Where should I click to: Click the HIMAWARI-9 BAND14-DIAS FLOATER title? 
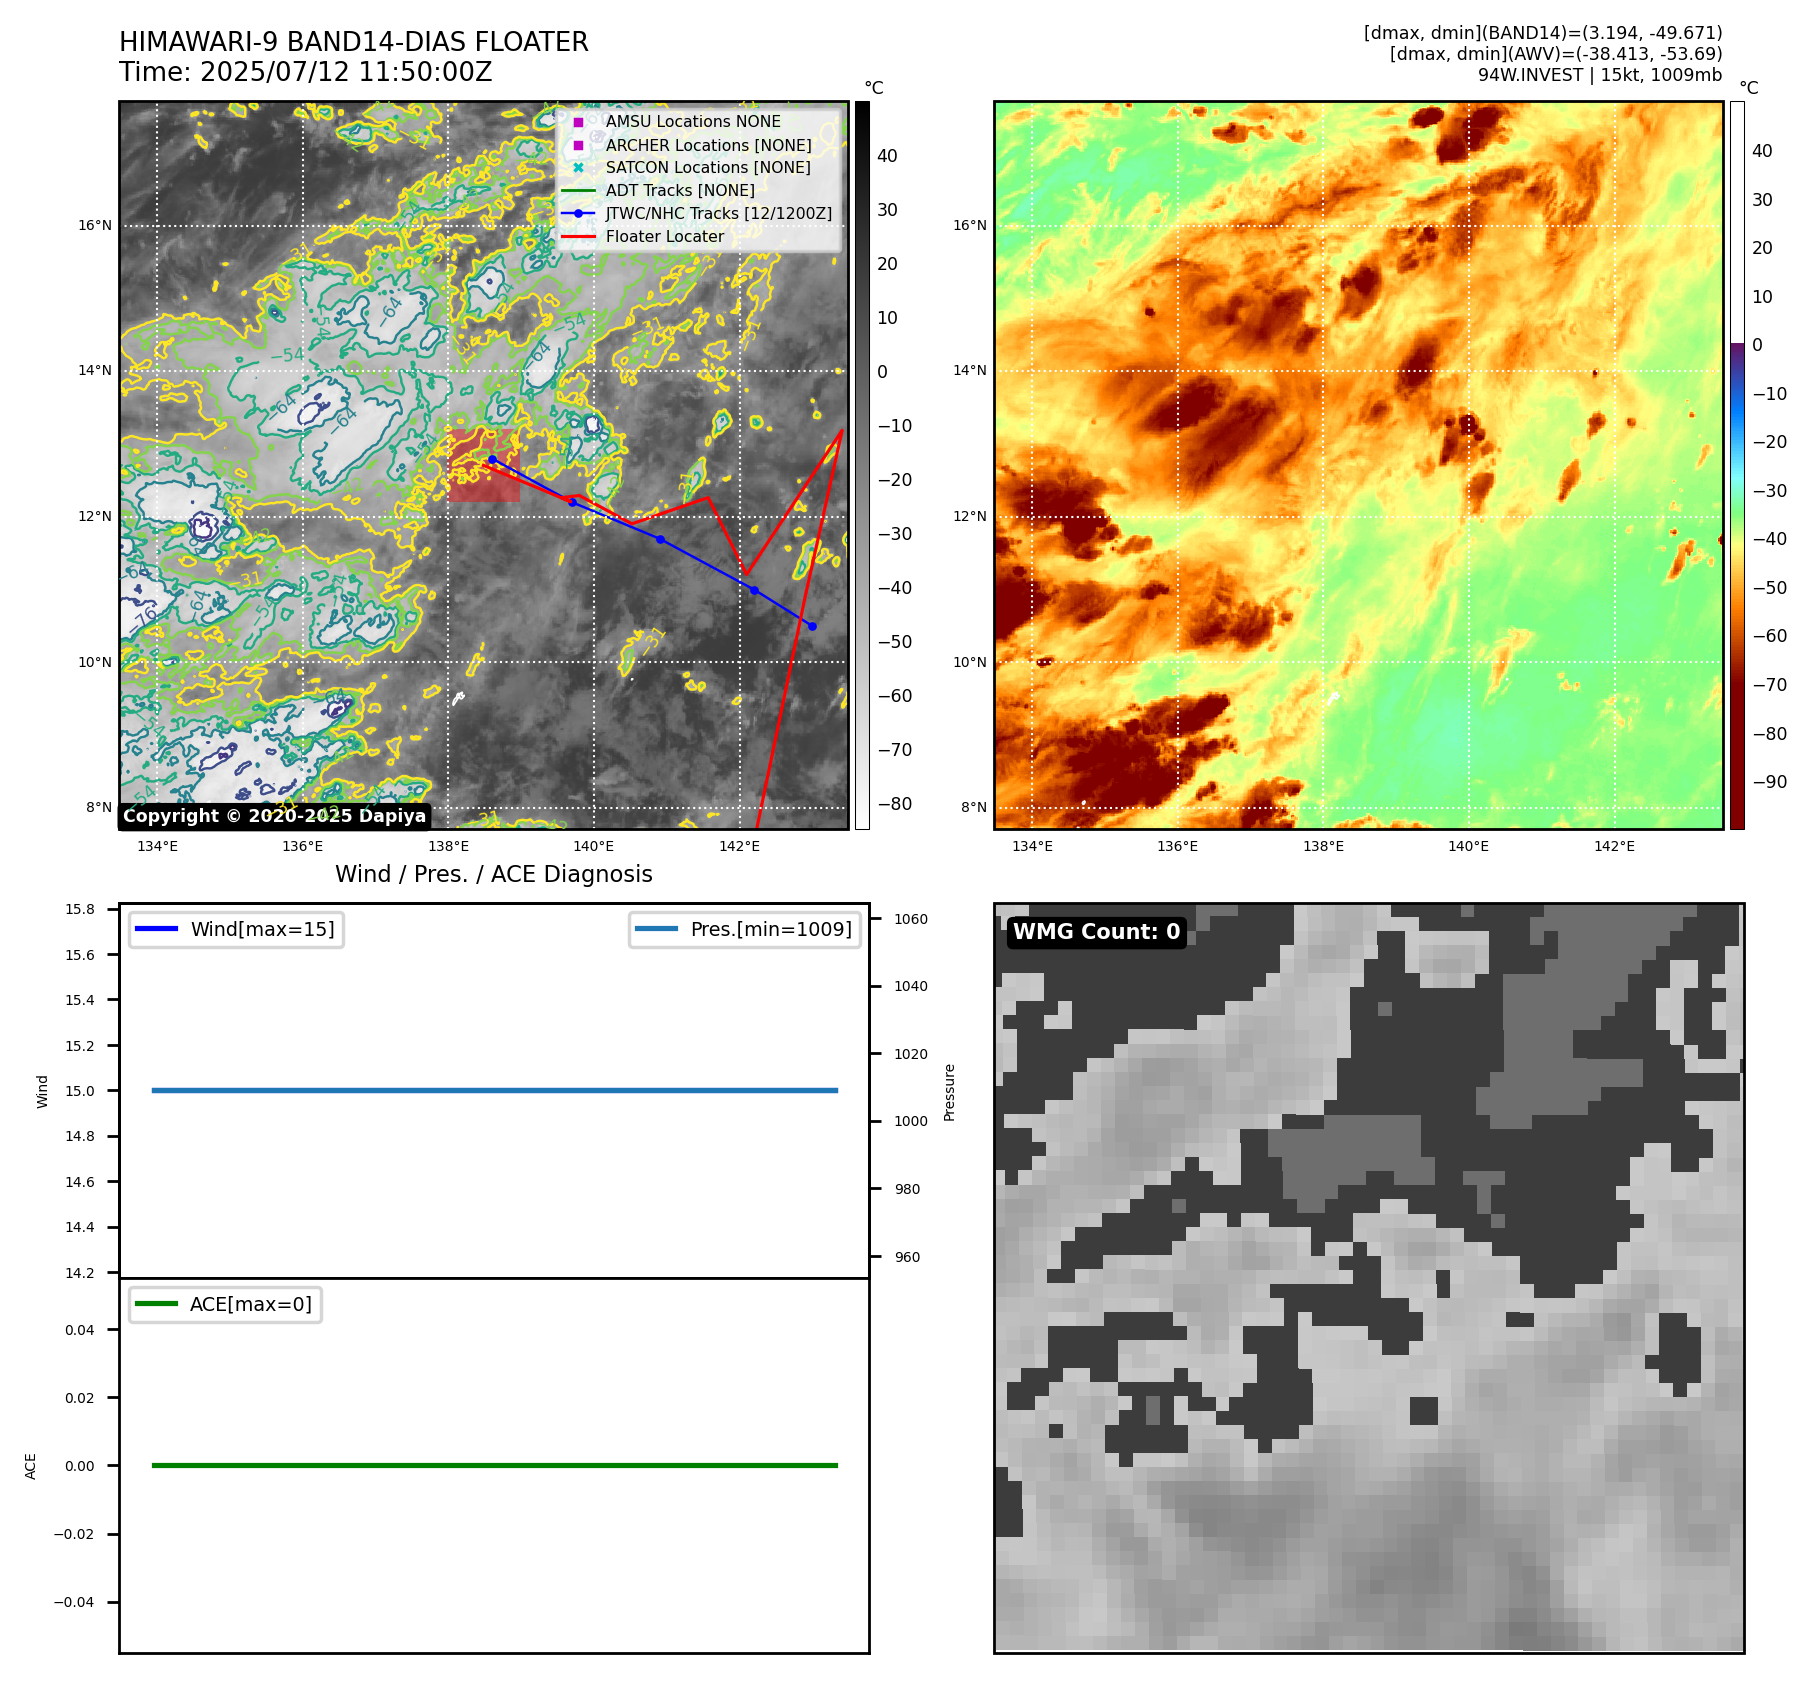tap(354, 42)
